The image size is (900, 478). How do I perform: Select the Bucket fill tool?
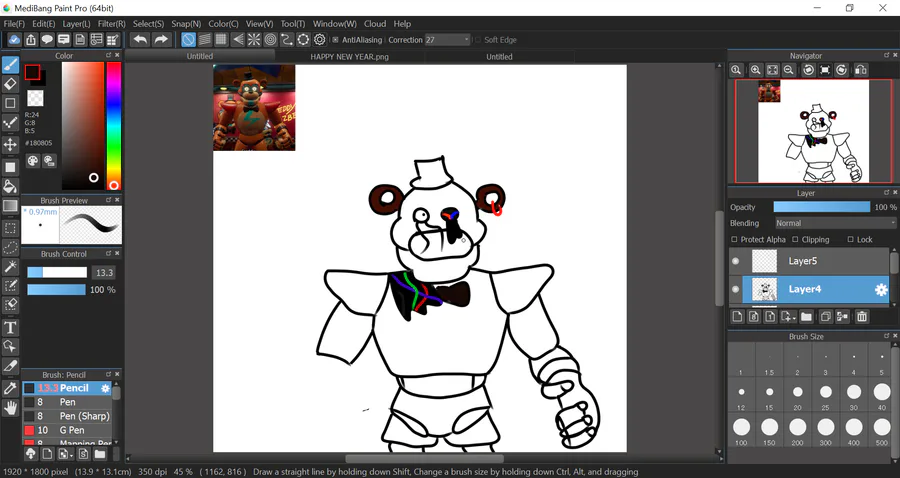click(x=10, y=186)
